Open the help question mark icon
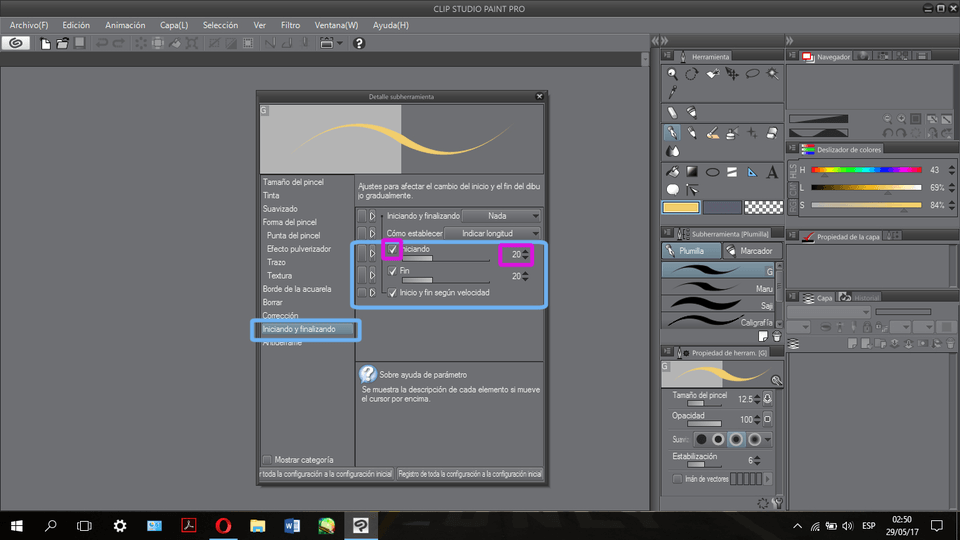 pyautogui.click(x=359, y=43)
